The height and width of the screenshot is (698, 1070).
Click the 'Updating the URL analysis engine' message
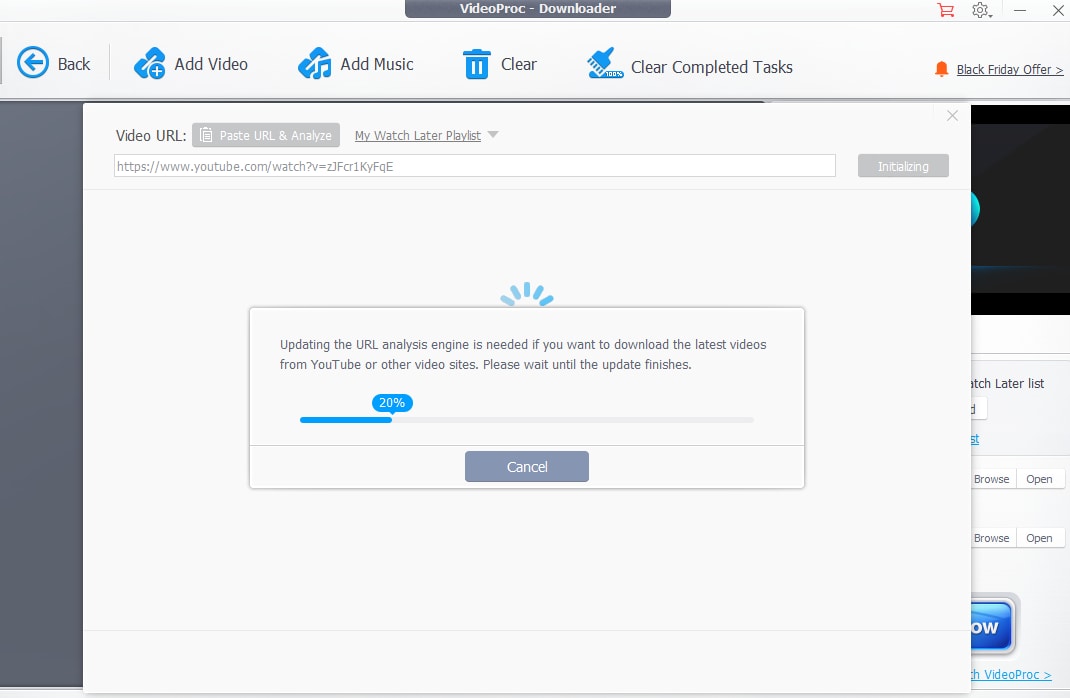click(523, 354)
